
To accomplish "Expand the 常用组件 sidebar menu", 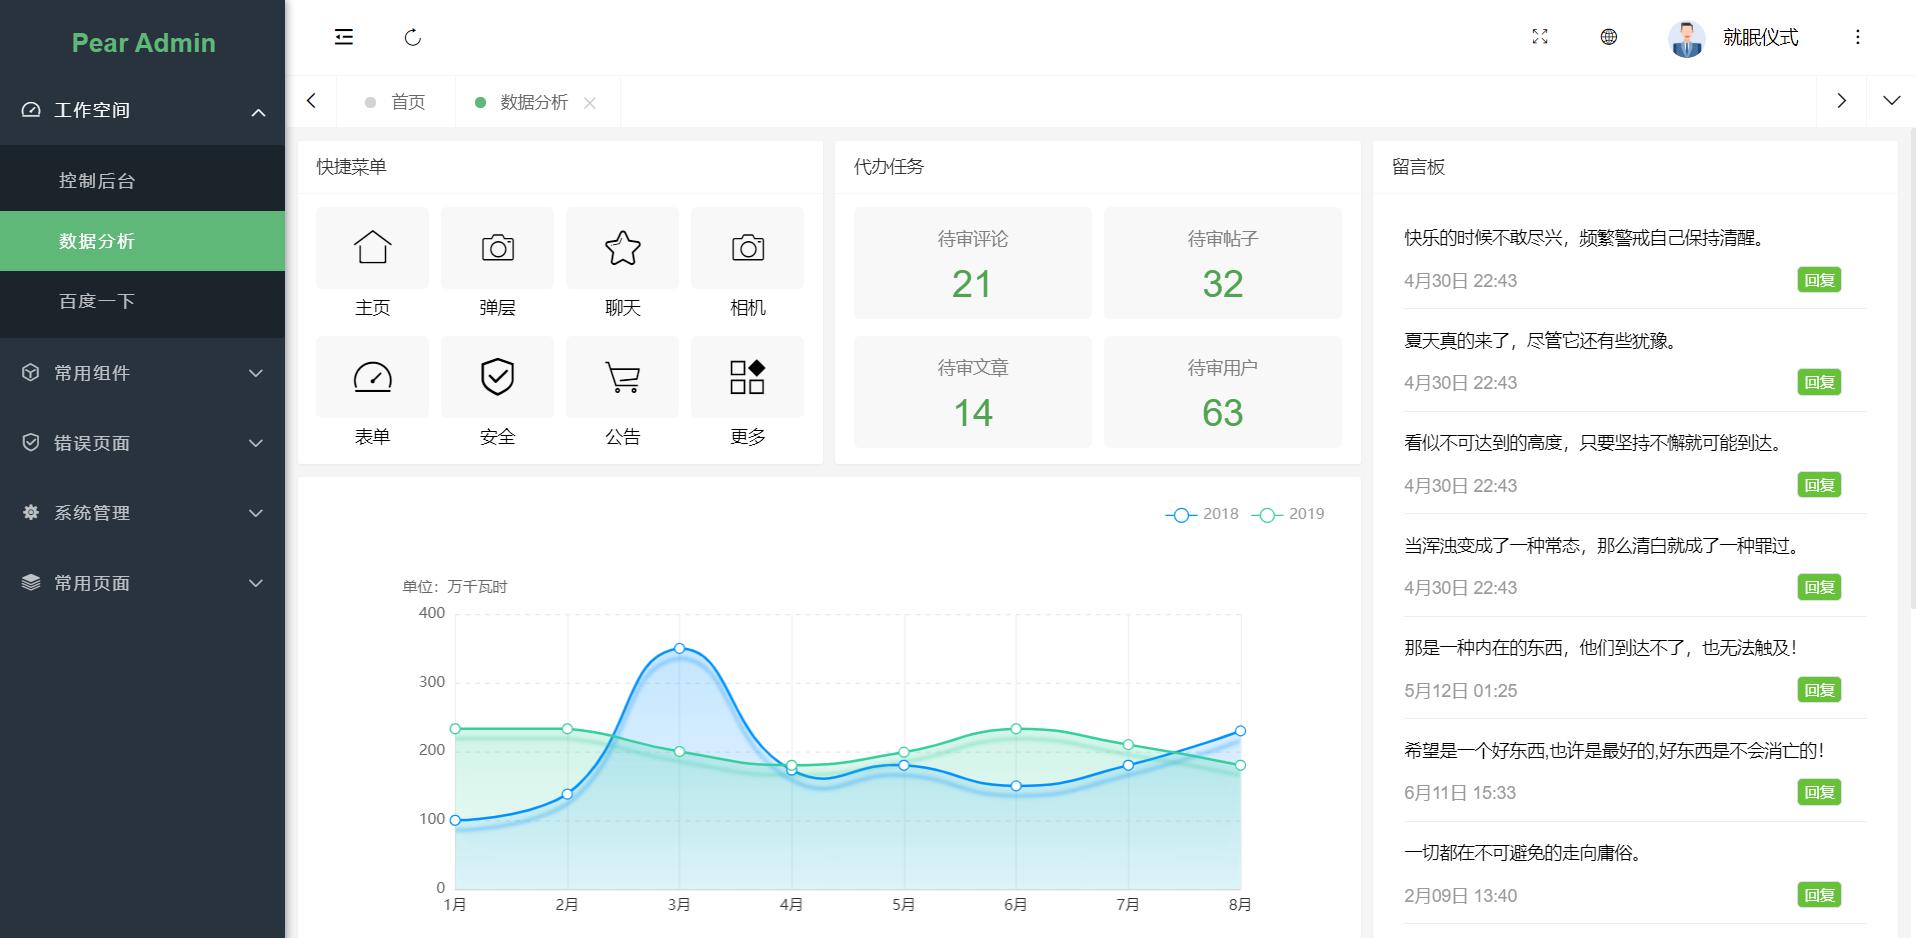I will 142,373.
